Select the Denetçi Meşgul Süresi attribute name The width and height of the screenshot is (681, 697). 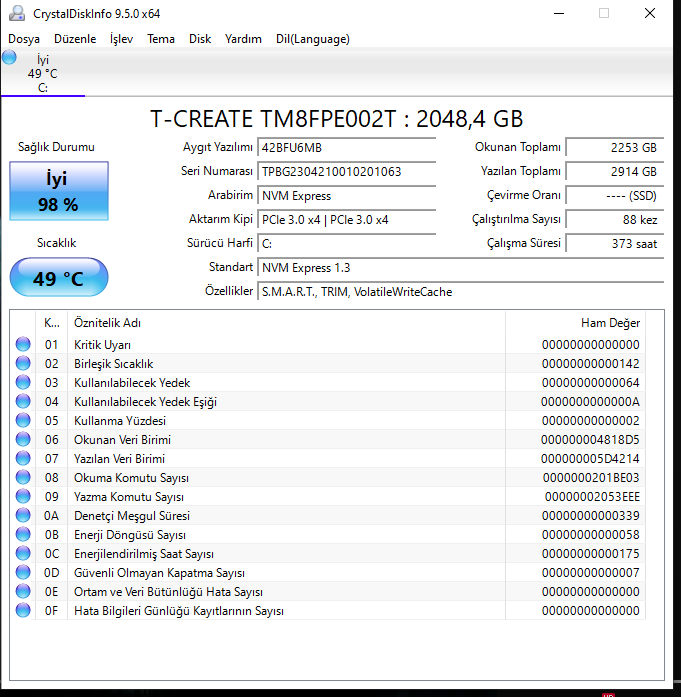tap(132, 516)
